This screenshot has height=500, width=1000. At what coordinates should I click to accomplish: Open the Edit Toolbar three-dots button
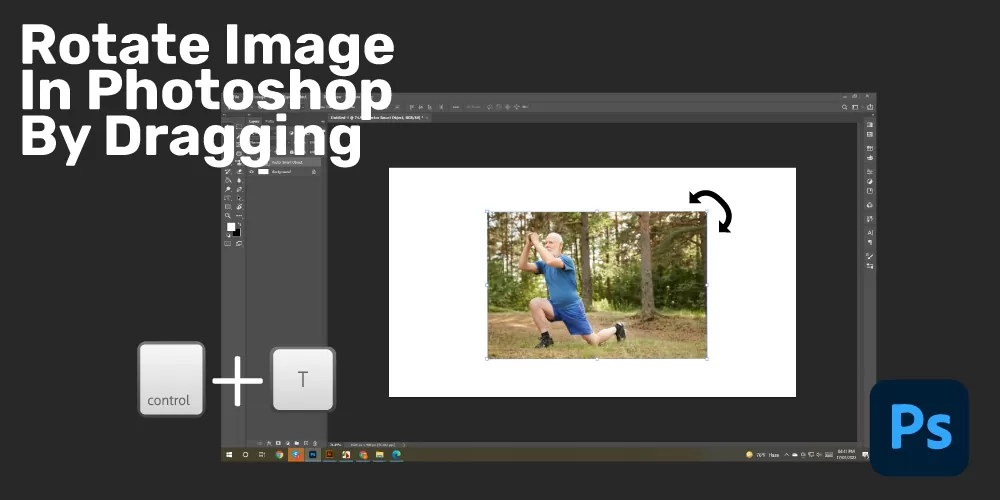[239, 216]
